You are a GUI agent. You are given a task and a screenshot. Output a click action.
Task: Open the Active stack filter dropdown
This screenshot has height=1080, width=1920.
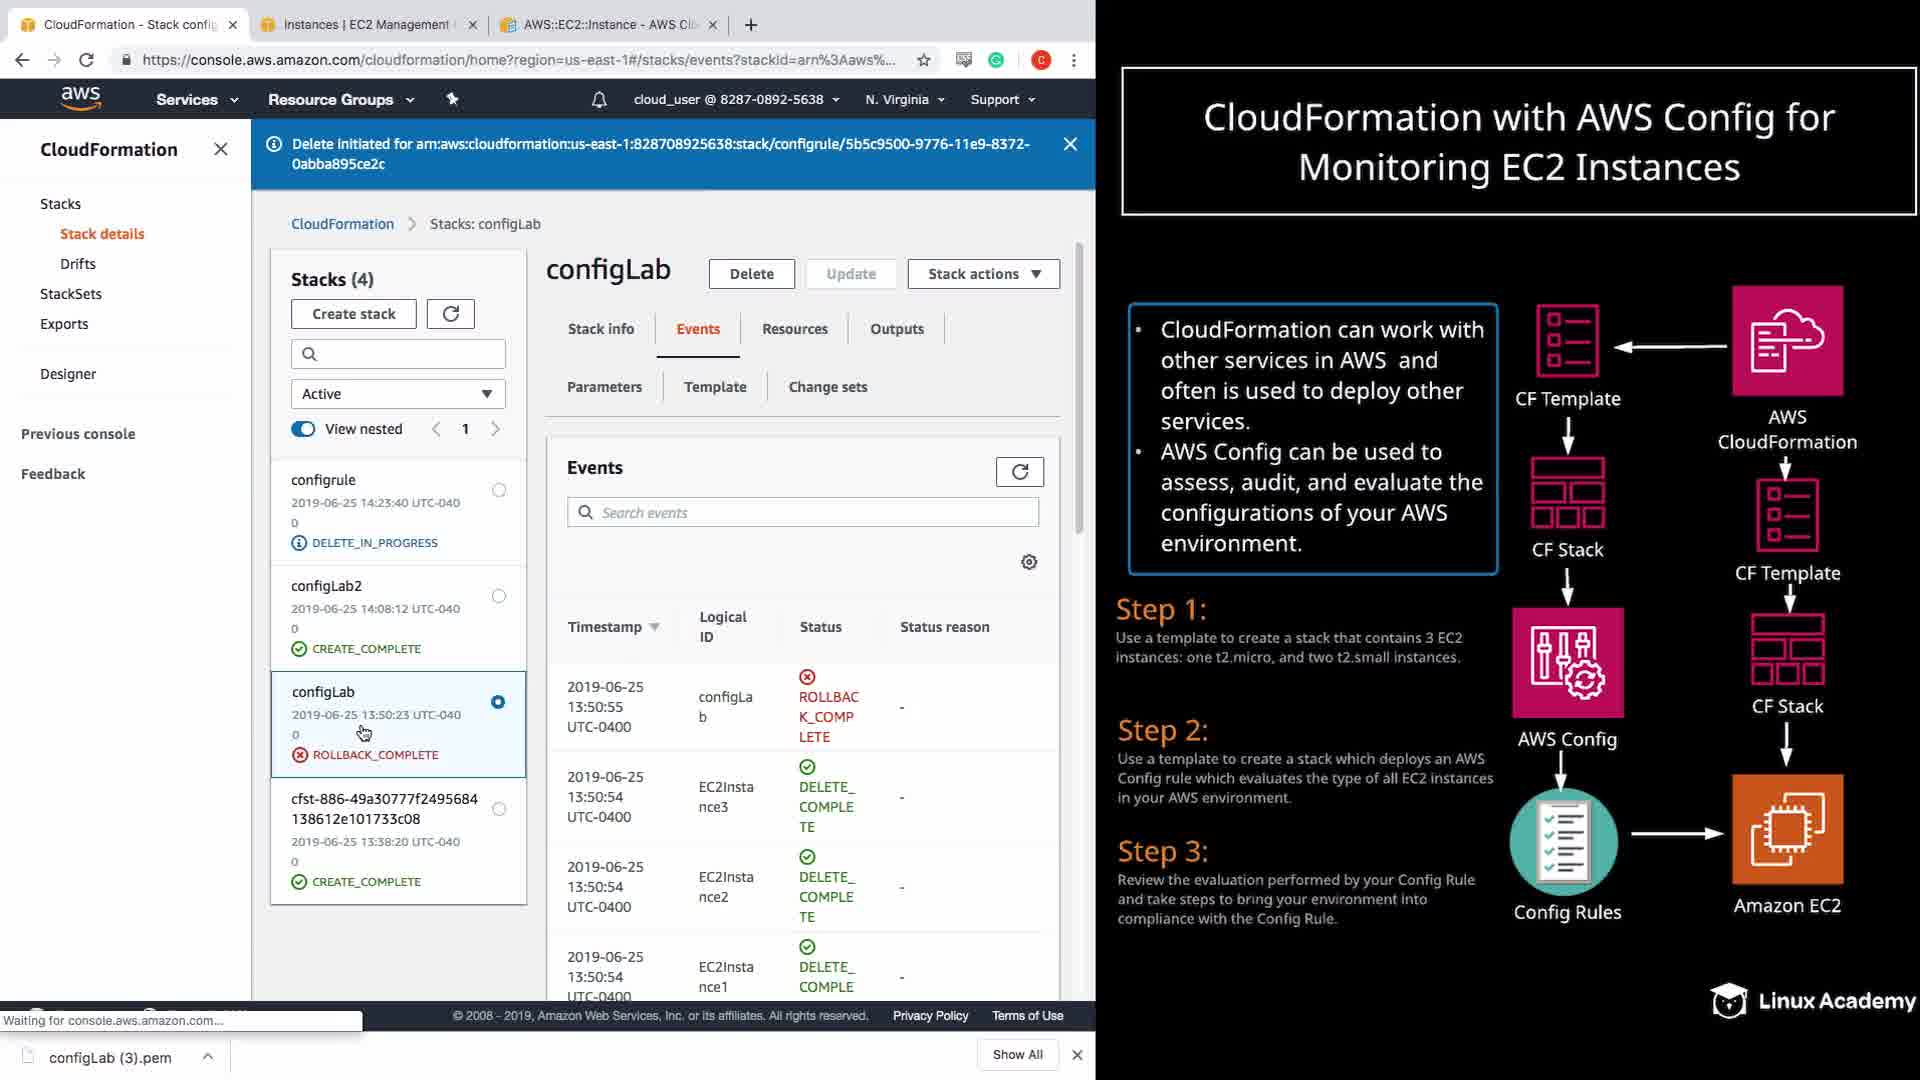[398, 394]
